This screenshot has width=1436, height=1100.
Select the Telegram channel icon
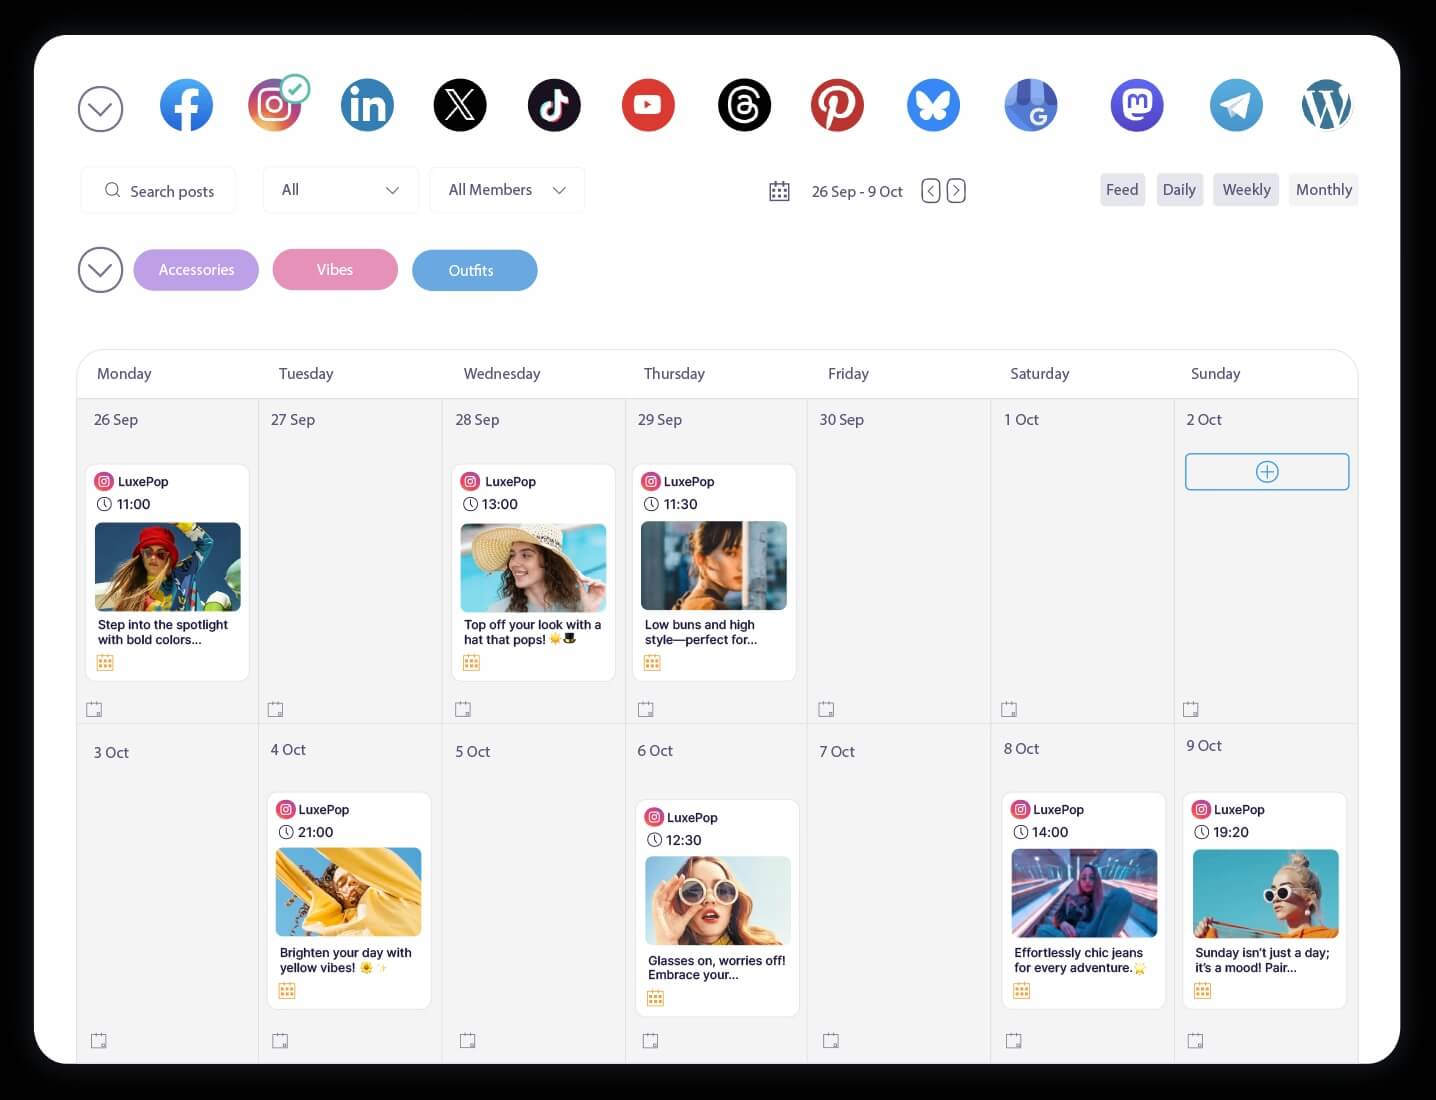(1236, 105)
